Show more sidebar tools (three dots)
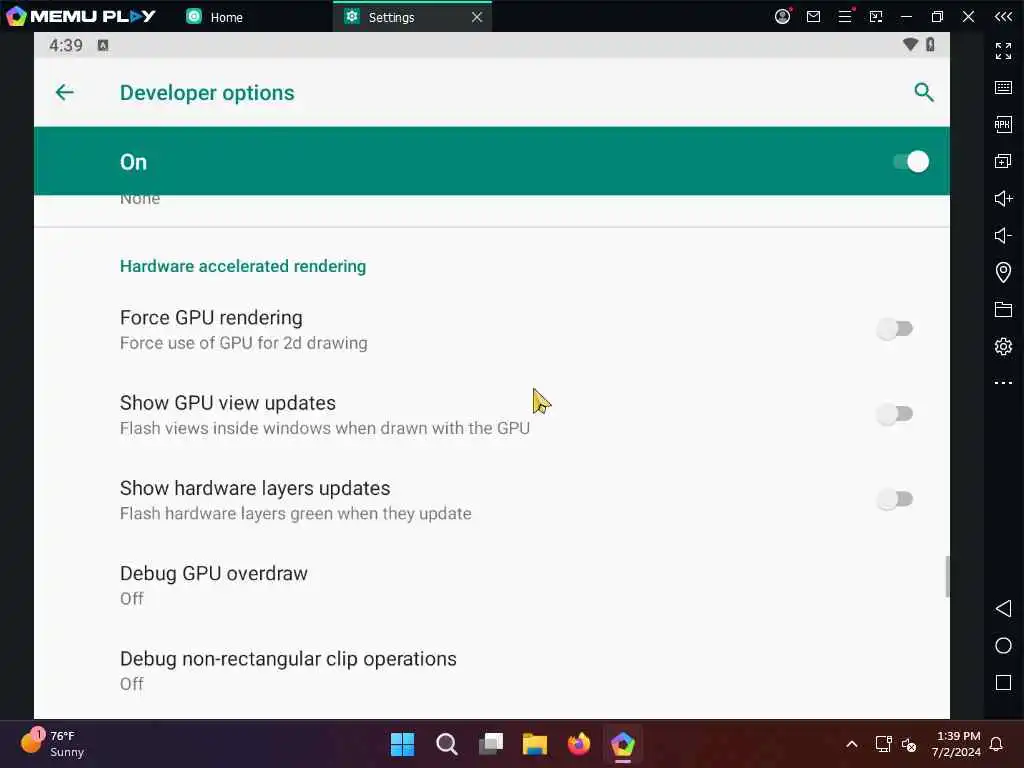 pos(1003,383)
